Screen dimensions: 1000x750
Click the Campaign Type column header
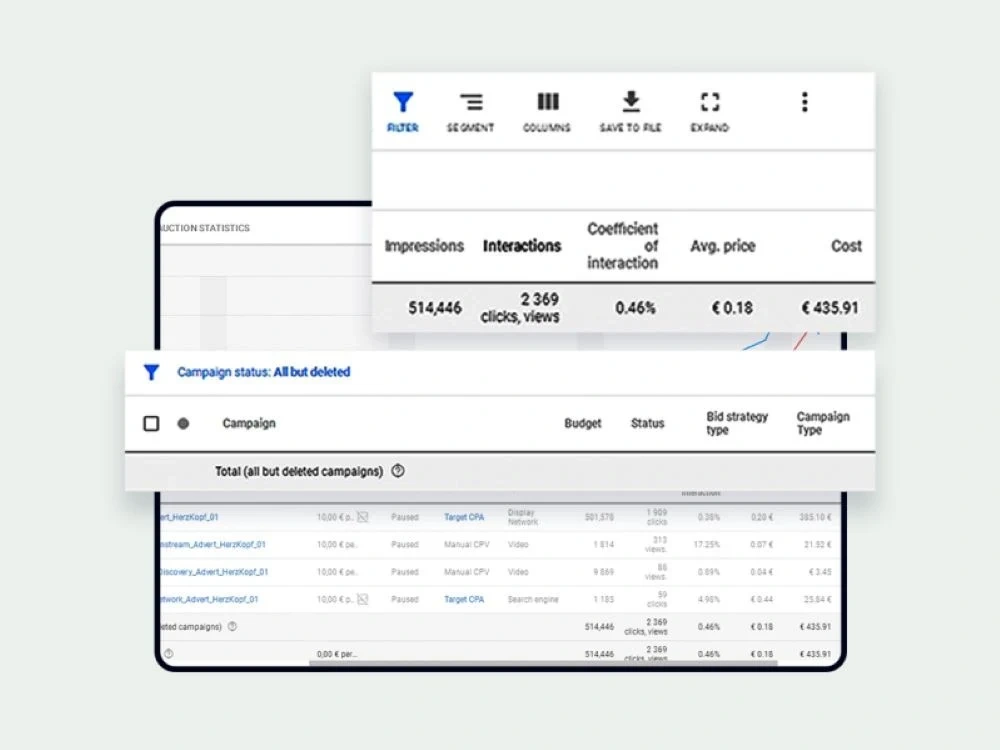point(823,423)
